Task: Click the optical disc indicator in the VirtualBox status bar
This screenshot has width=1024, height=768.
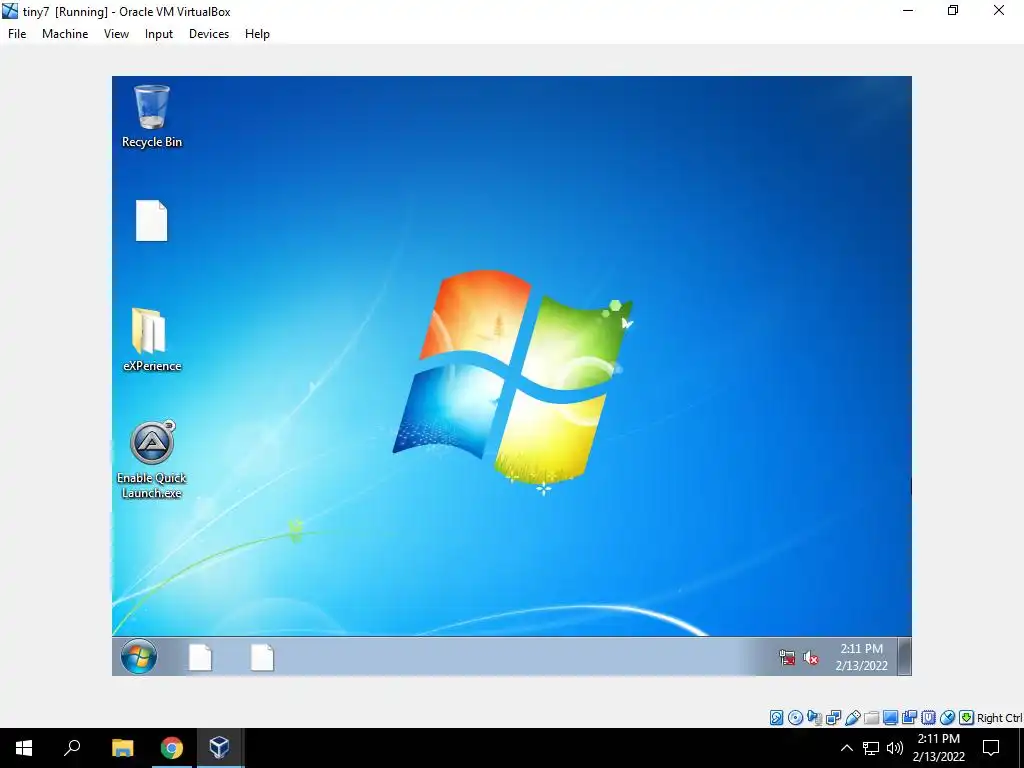Action: click(x=795, y=718)
